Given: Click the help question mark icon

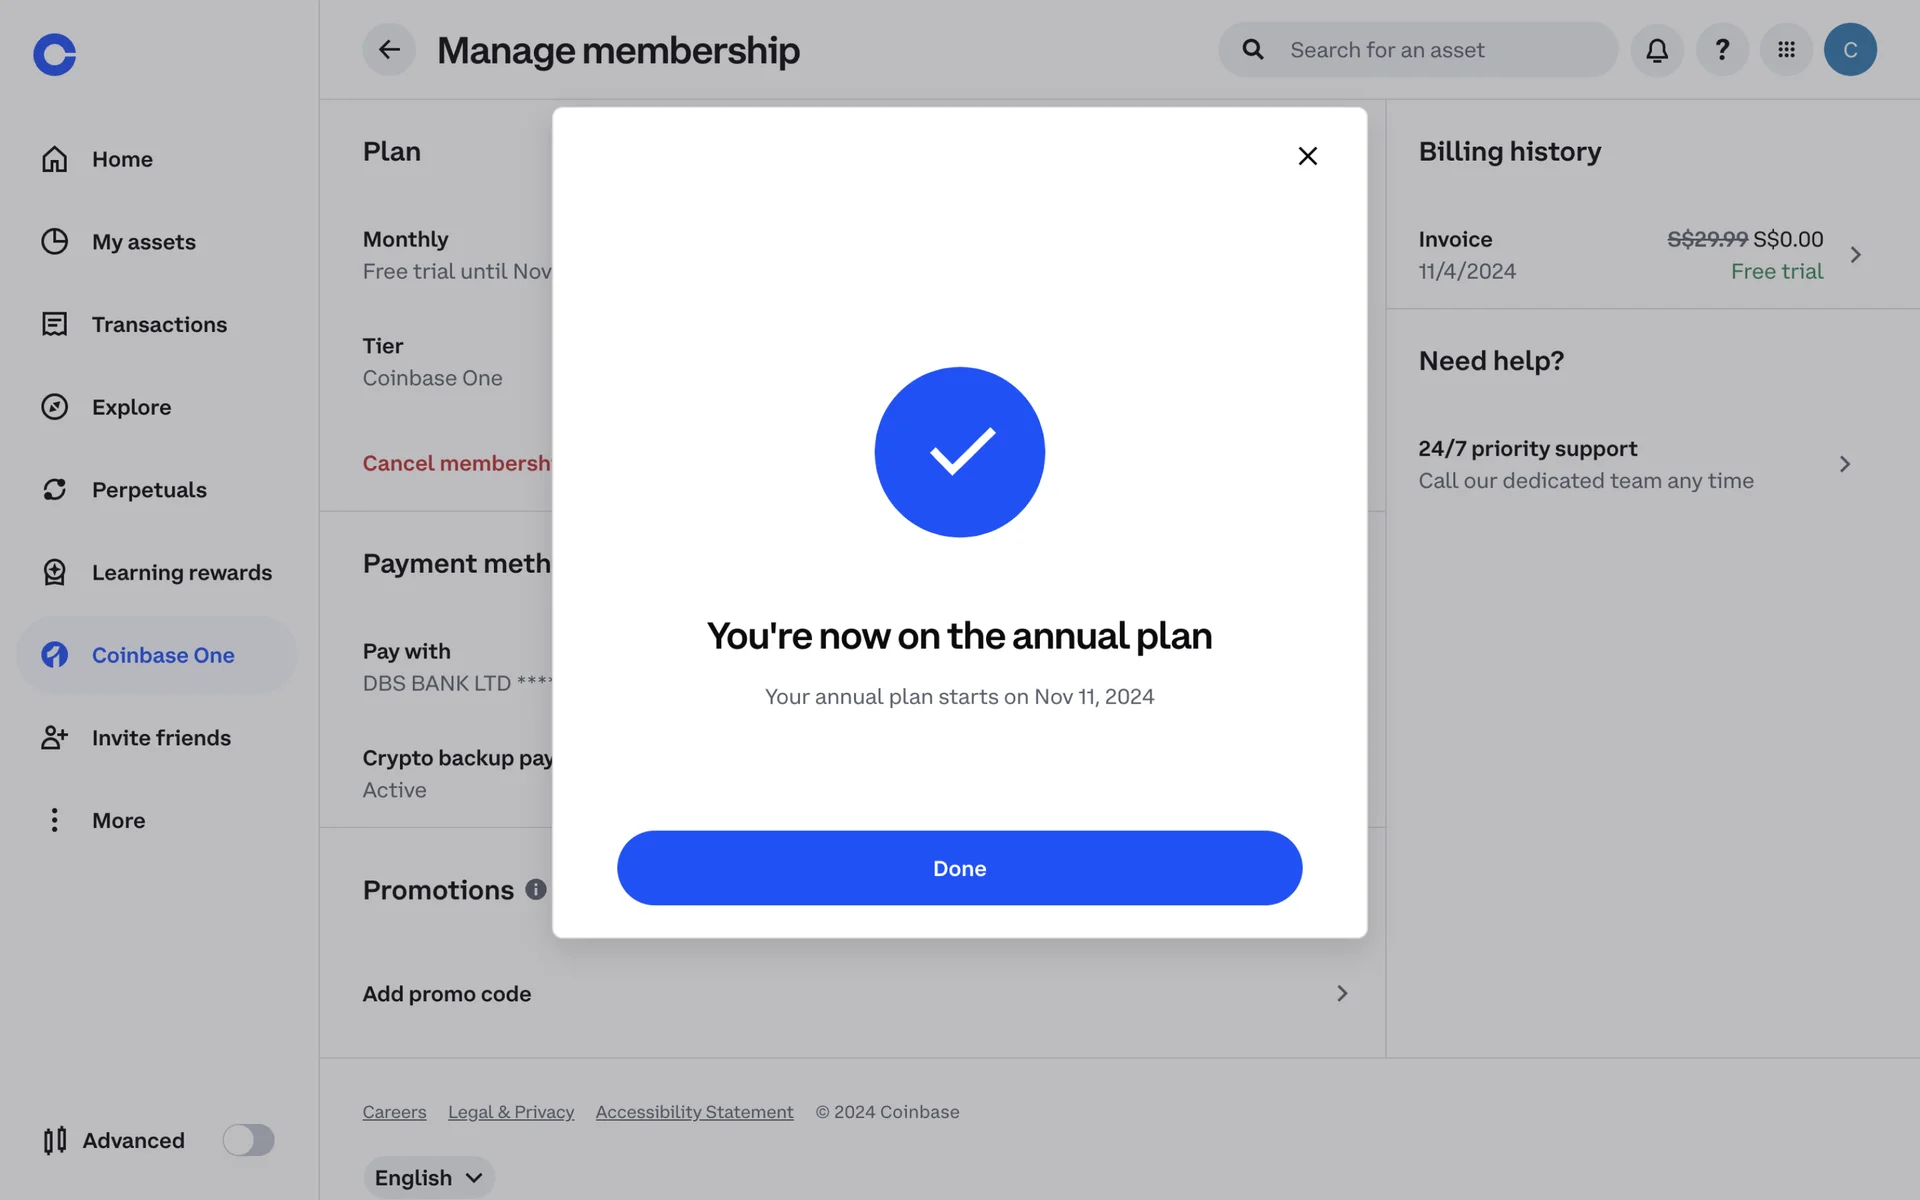Looking at the screenshot, I should tap(1722, 50).
